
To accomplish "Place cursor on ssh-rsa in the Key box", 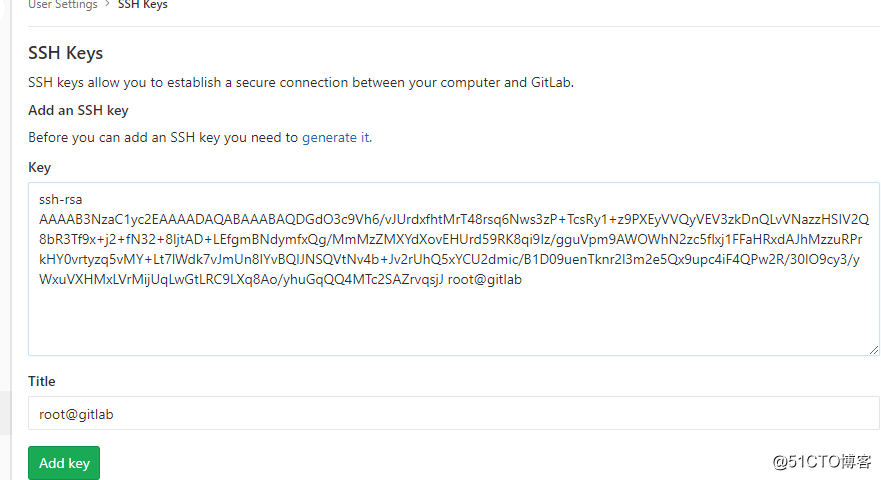I will point(61,199).
